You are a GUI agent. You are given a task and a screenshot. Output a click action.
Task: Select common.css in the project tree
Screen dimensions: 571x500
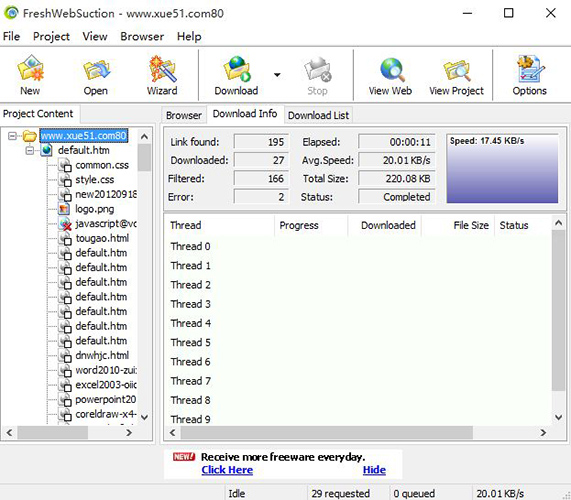tap(102, 165)
